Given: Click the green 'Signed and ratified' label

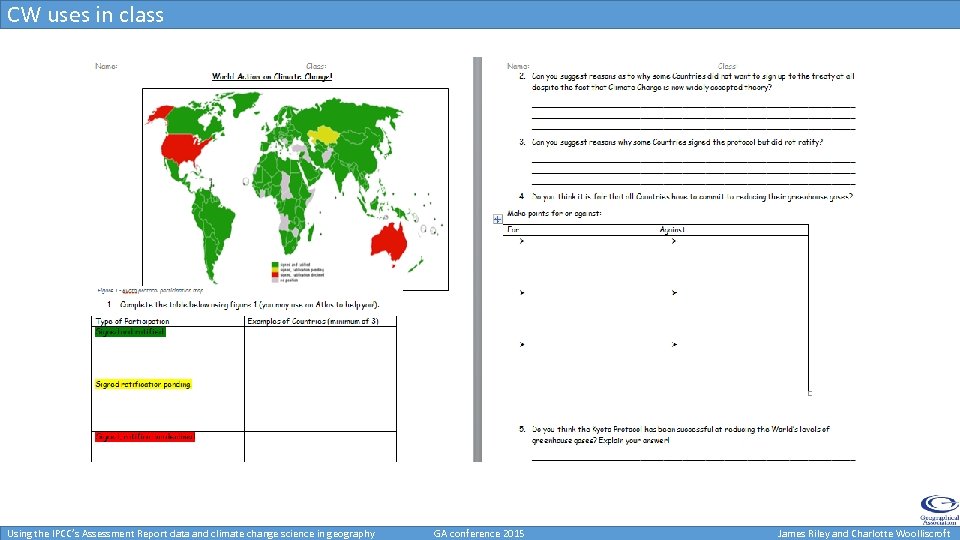Looking at the screenshot, I should click(x=130, y=332).
